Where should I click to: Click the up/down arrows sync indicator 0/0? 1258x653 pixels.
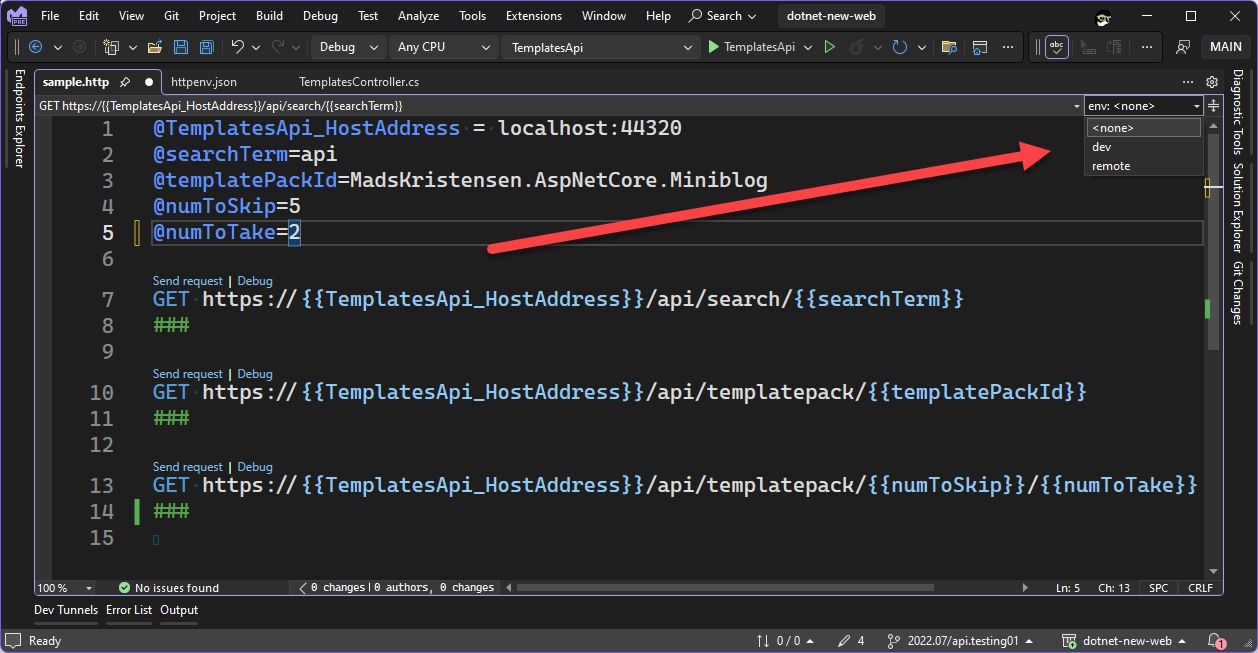784,641
